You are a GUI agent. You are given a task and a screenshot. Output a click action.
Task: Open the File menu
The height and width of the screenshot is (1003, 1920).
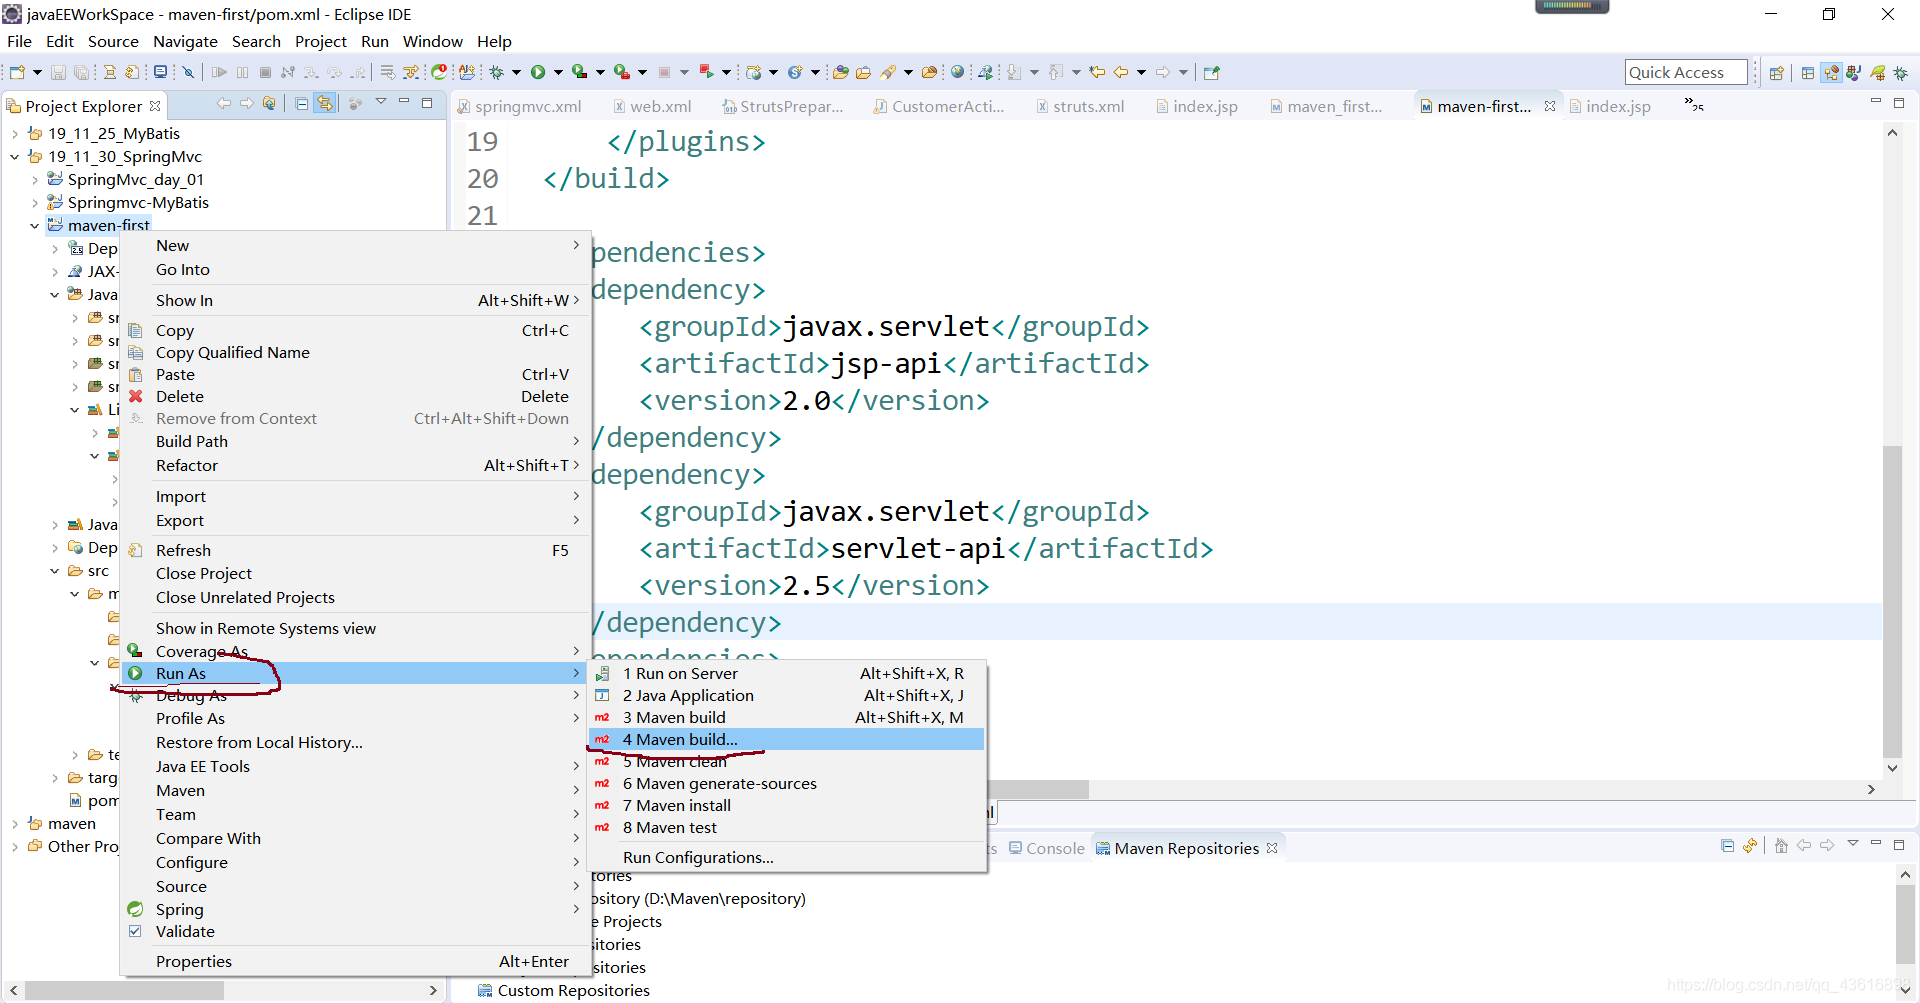click(x=19, y=41)
